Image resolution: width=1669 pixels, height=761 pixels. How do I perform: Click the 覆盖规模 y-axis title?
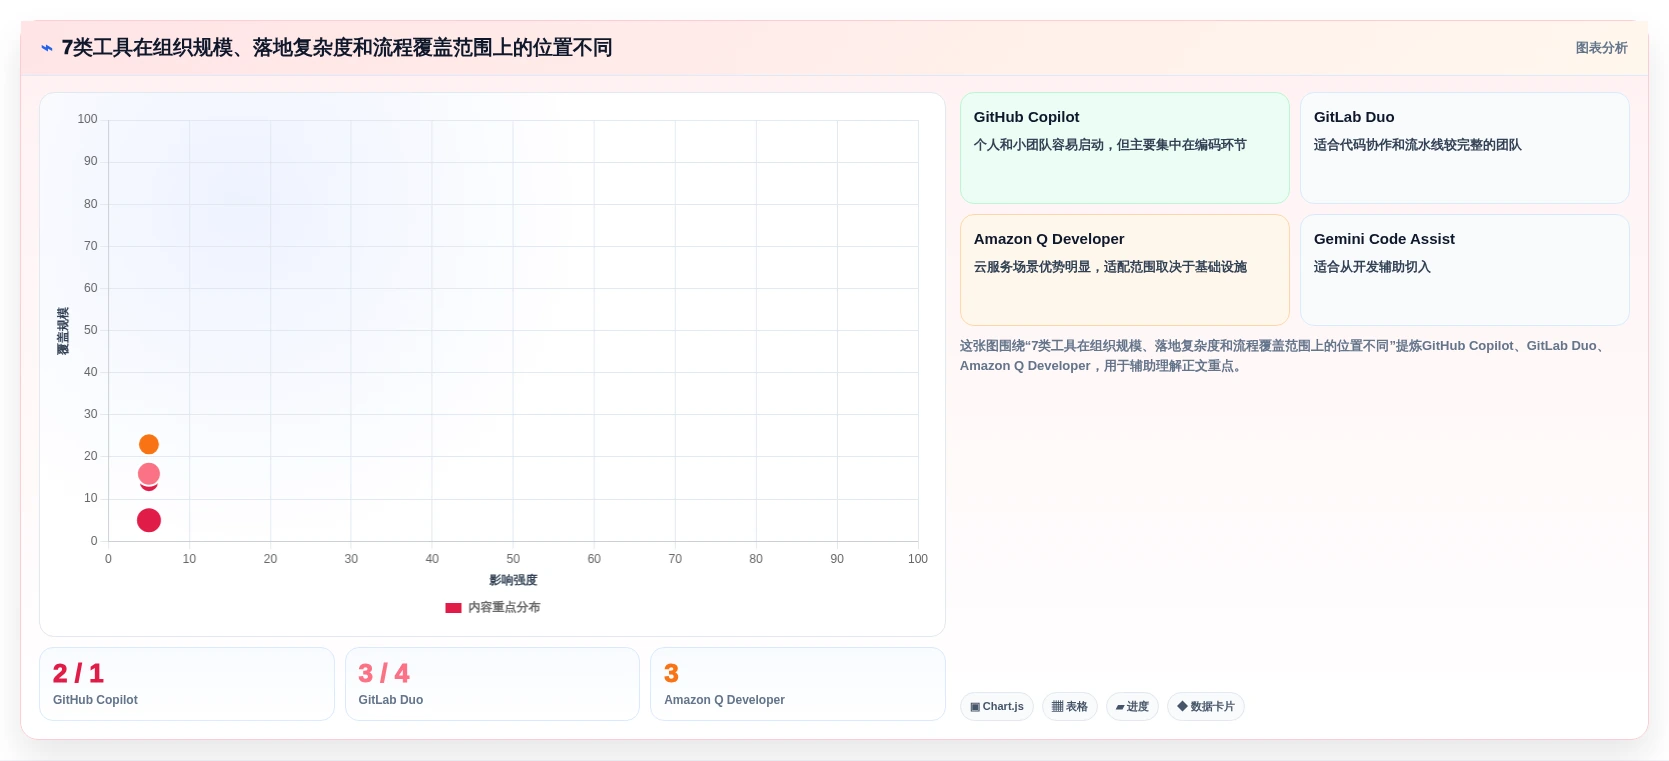click(x=63, y=331)
